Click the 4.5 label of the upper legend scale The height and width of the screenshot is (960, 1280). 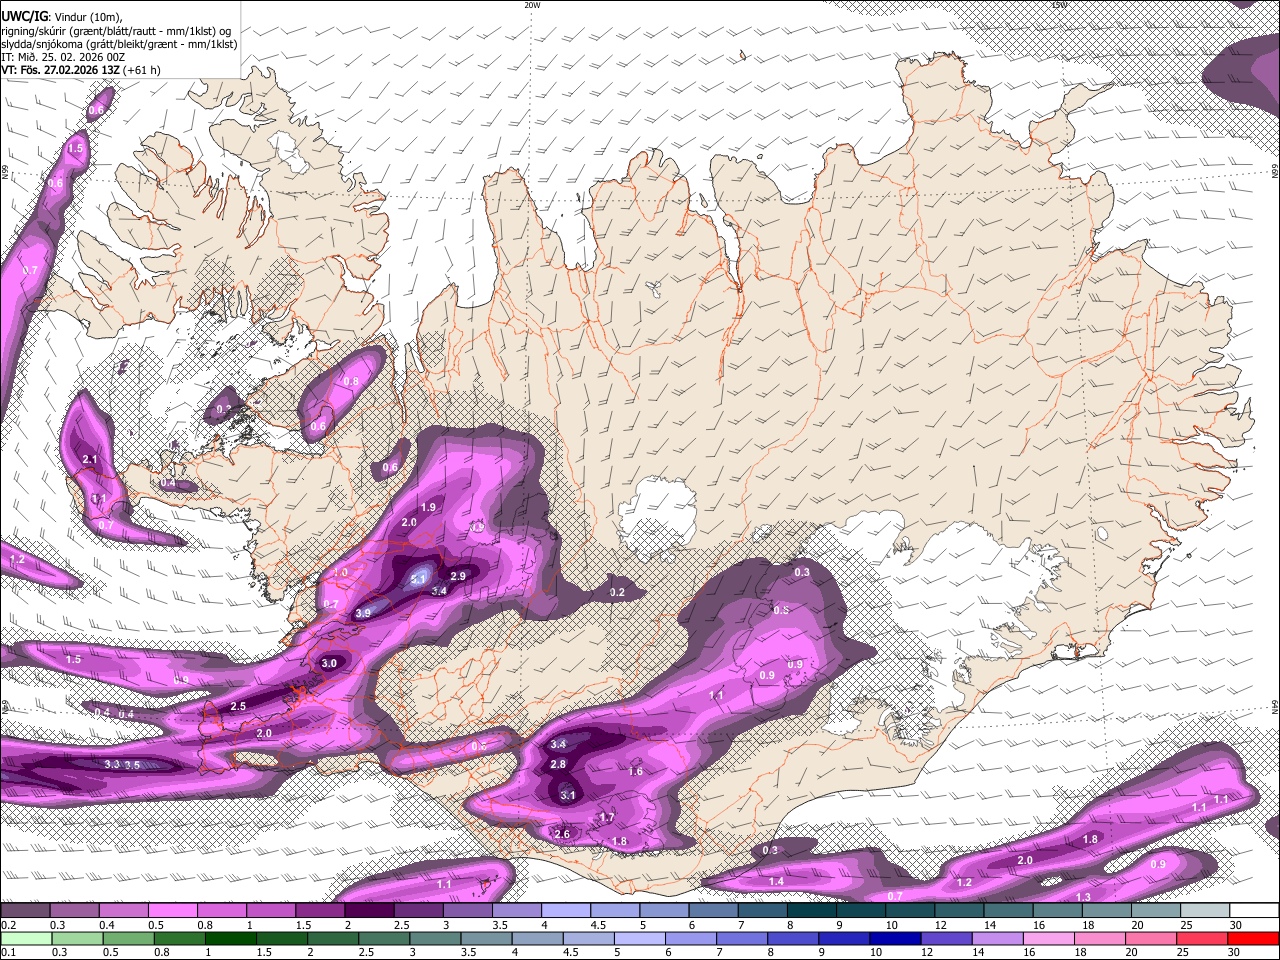pos(599,925)
